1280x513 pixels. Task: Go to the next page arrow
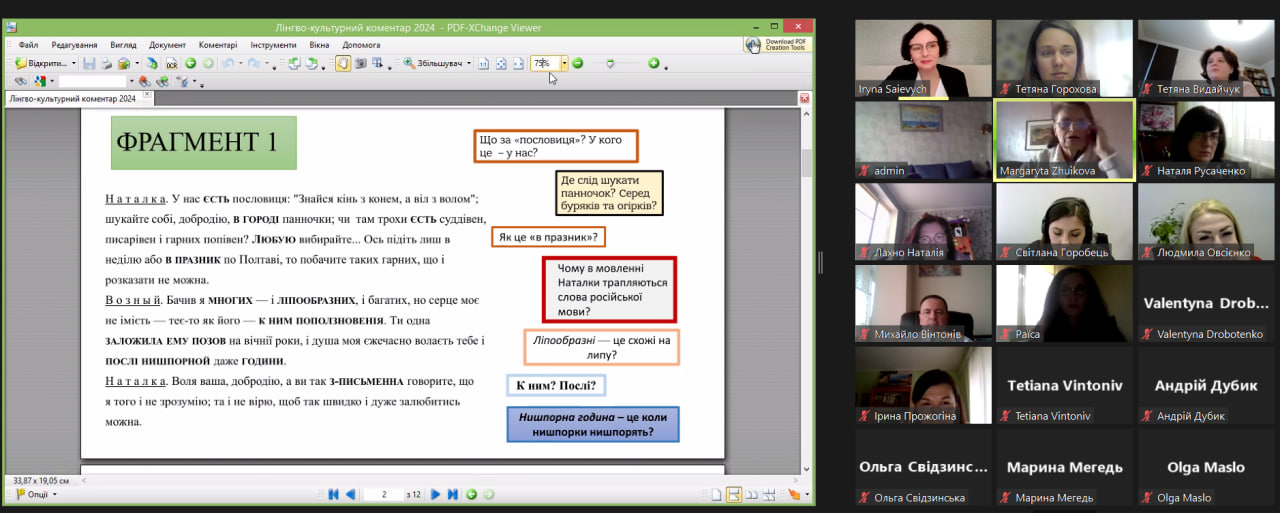(x=435, y=494)
